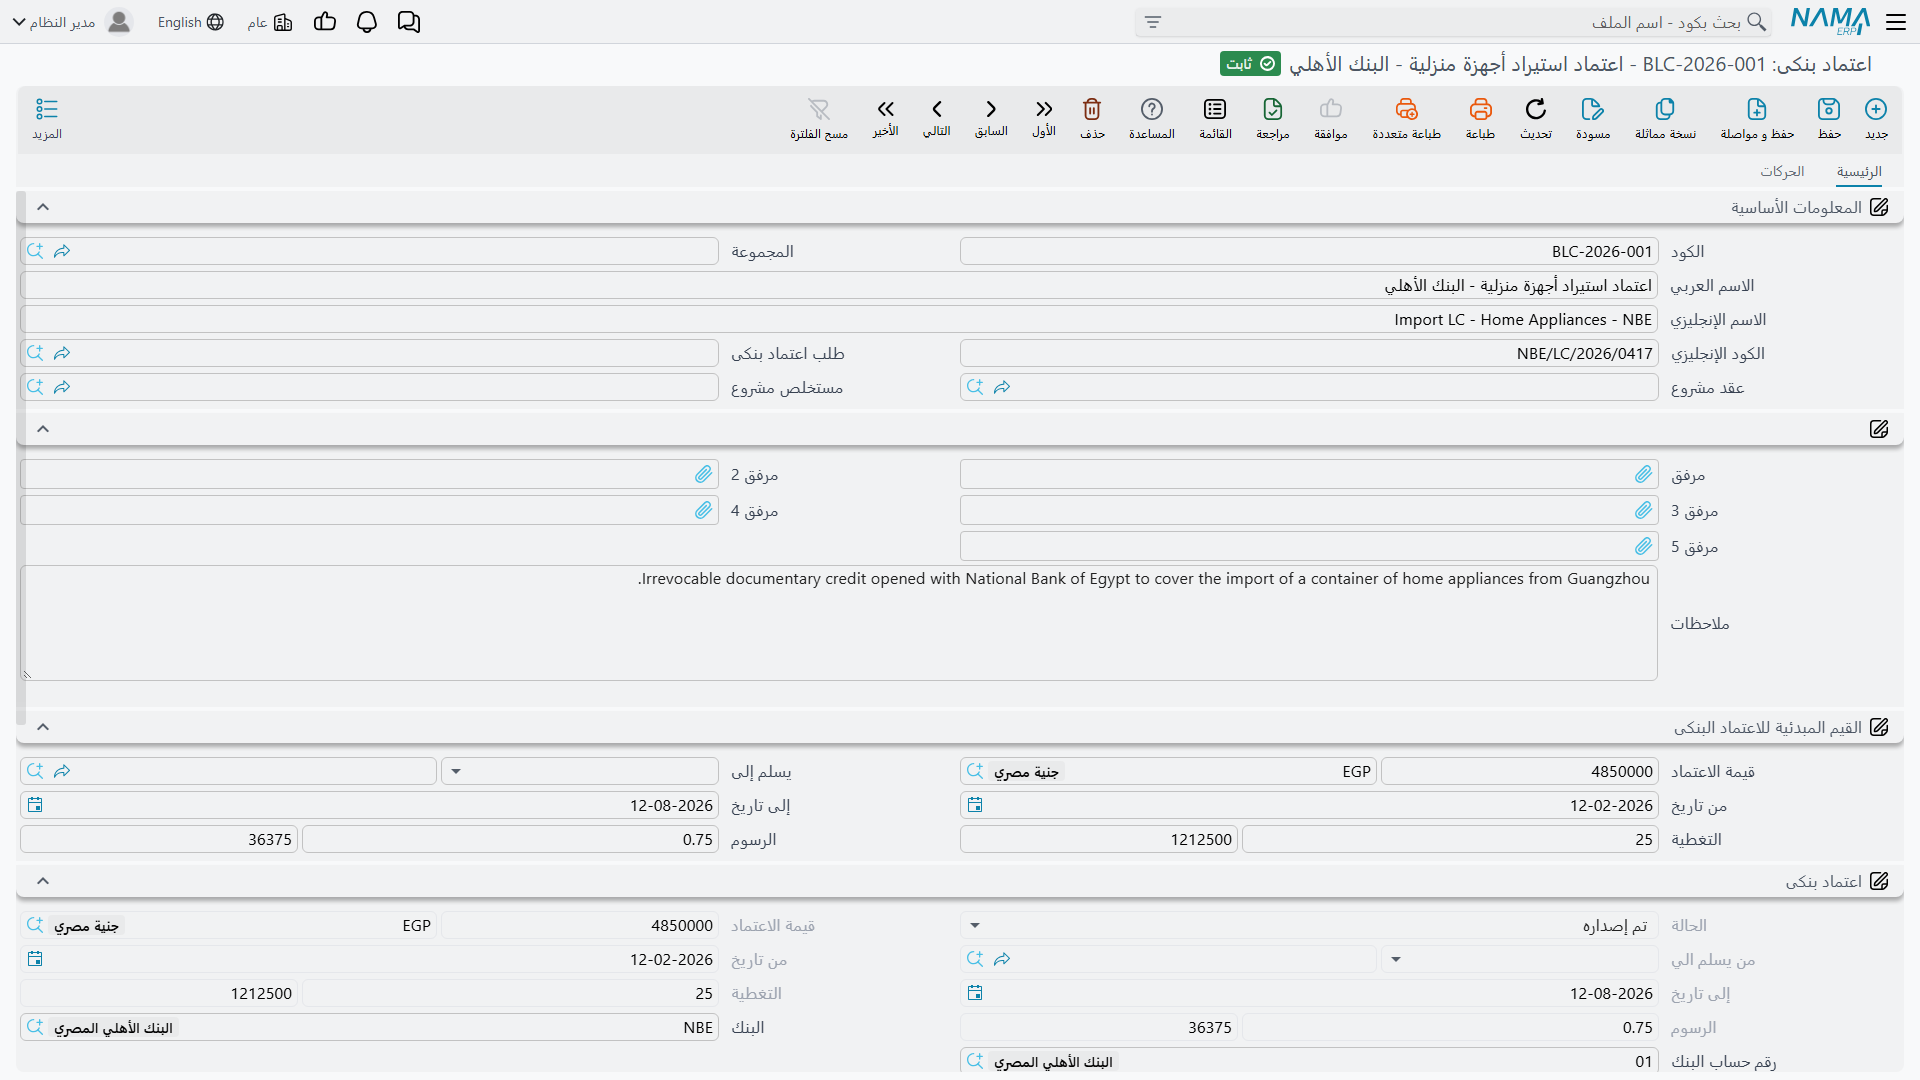Click the رقم حساب البنك field
Screen dimensions: 1920x1080
(x=1309, y=1061)
